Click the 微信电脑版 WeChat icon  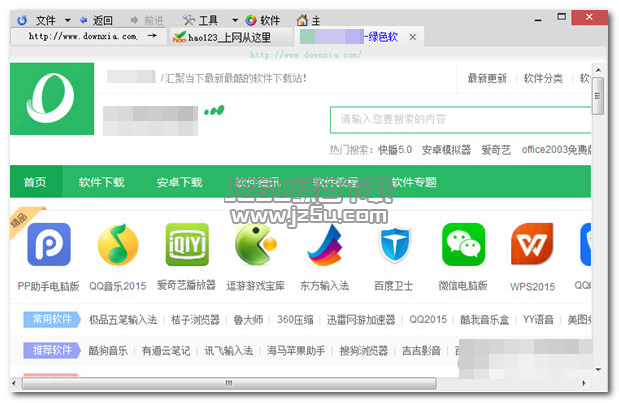463,244
